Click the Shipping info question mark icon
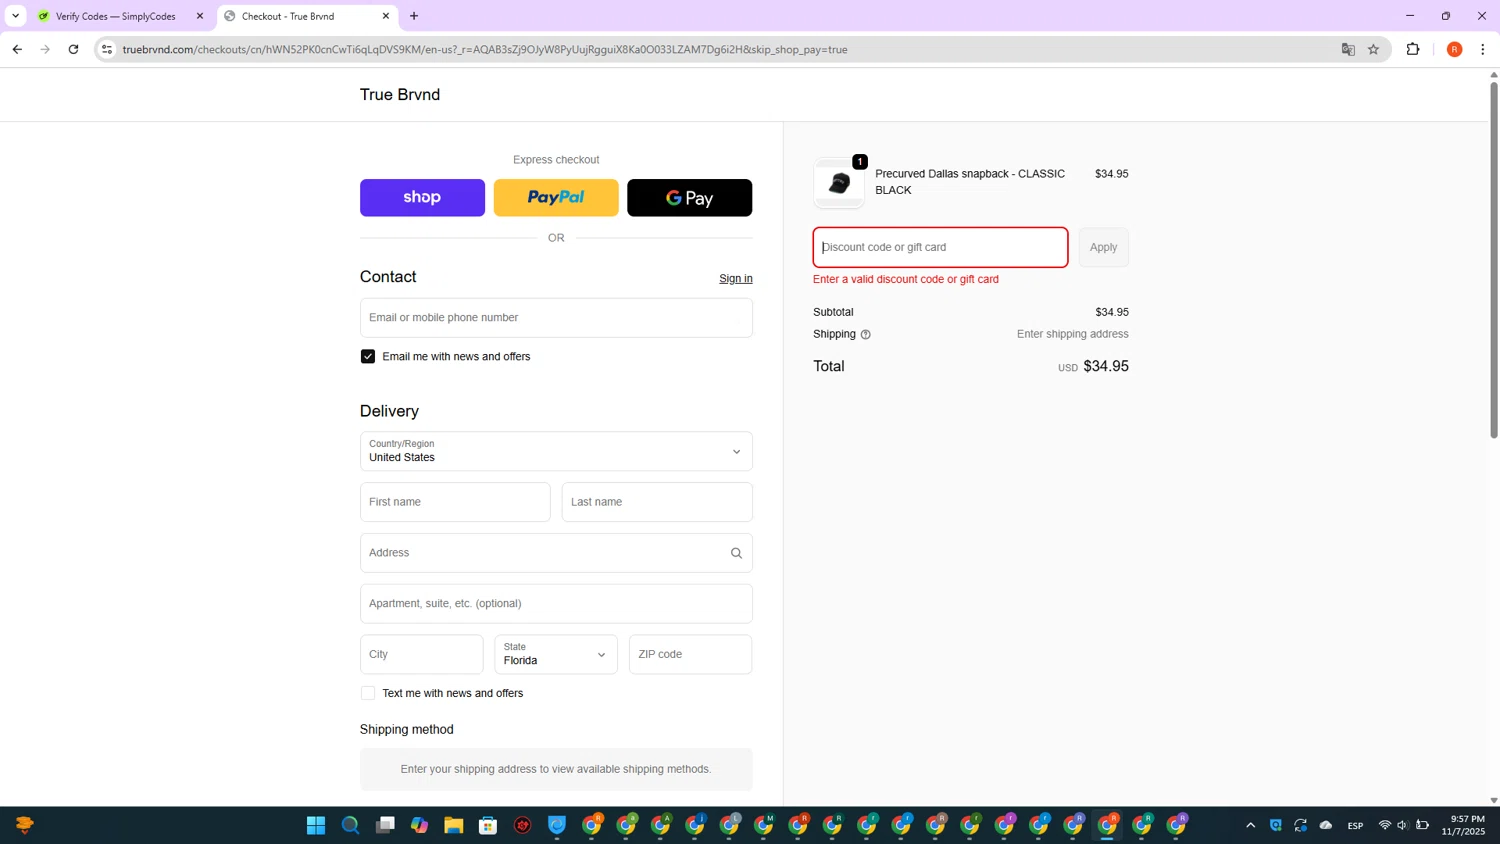This screenshot has height=844, width=1500. [x=866, y=335]
